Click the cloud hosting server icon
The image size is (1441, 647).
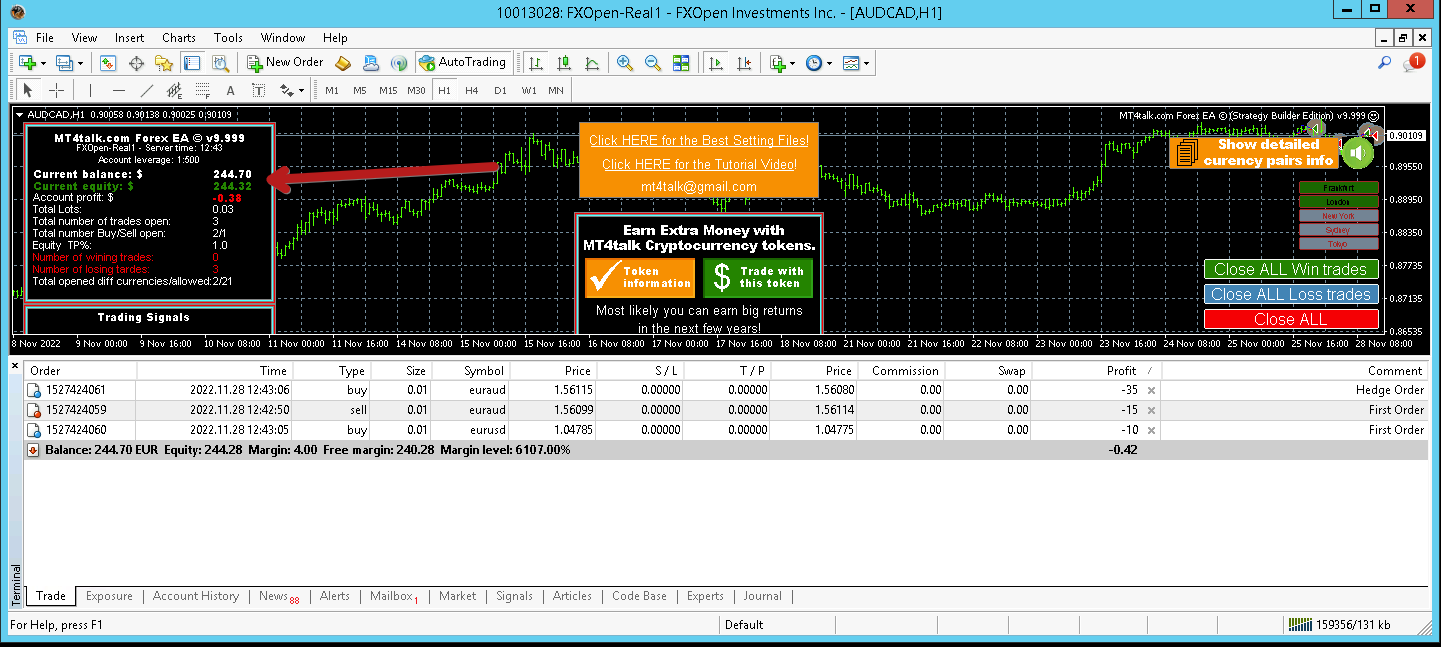371,62
